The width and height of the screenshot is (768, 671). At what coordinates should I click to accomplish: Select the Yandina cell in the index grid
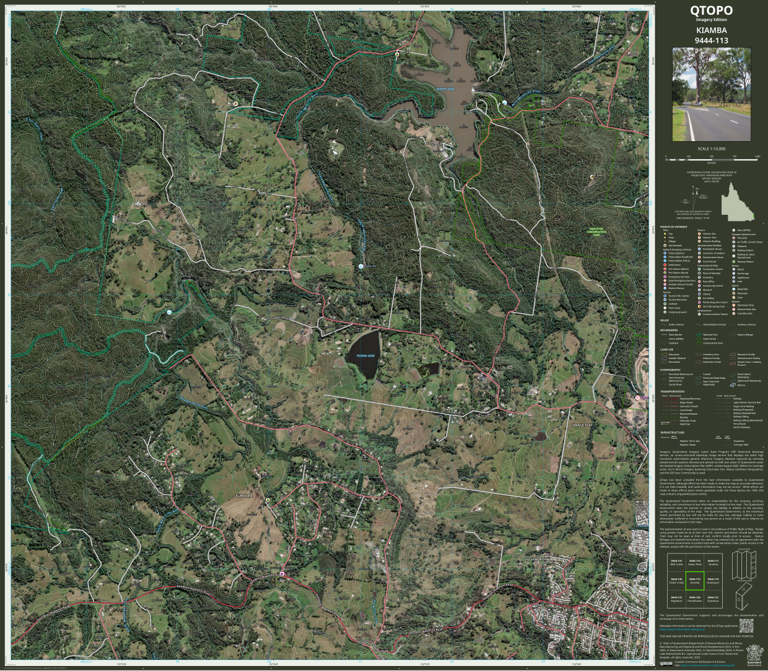coord(713,562)
